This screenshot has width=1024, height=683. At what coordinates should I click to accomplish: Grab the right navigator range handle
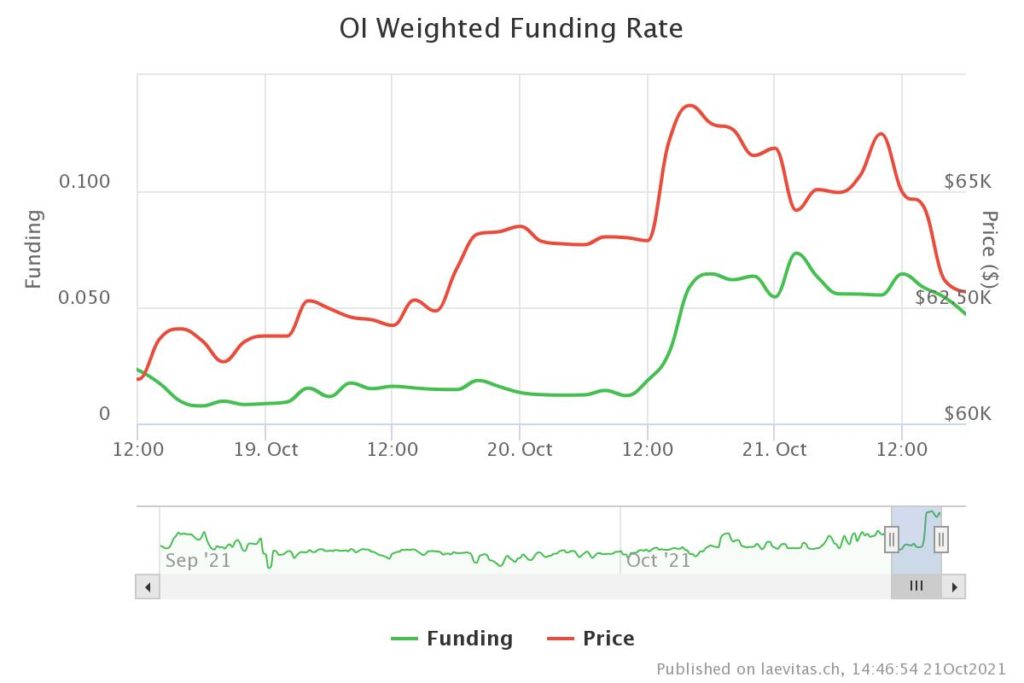[941, 540]
